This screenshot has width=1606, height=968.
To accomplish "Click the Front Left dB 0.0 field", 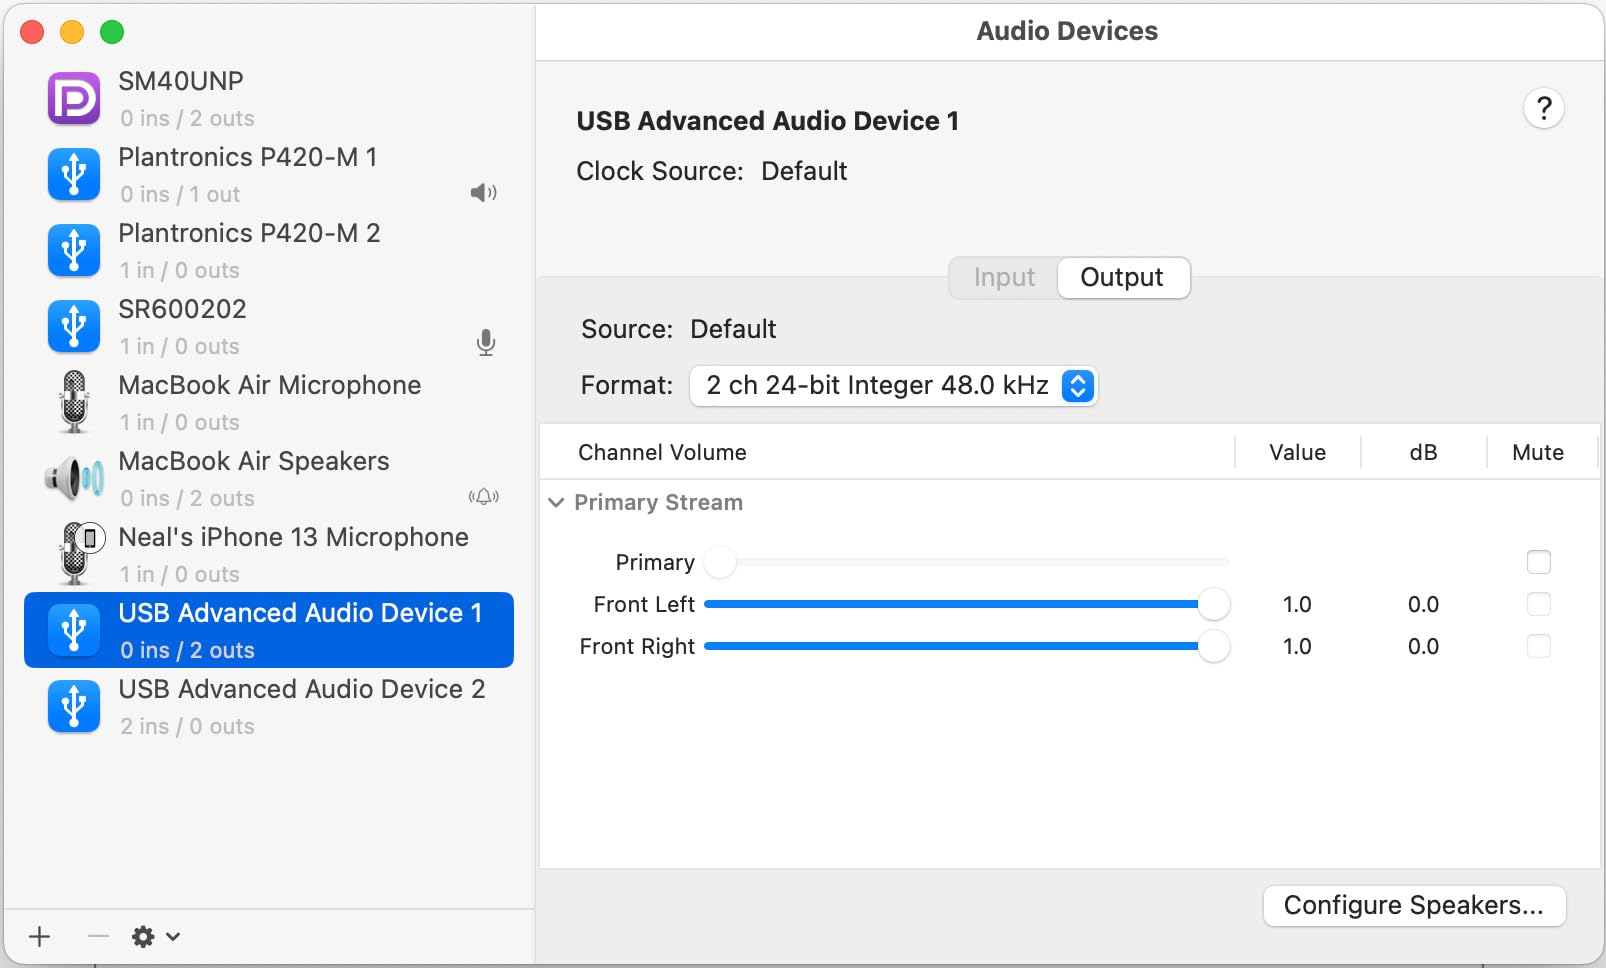I will click(x=1423, y=604).
